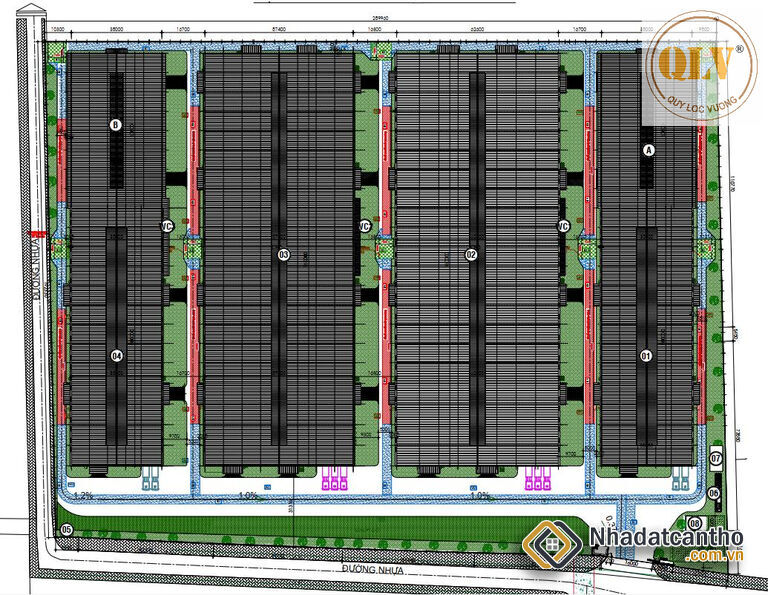The width and height of the screenshot is (768, 595).
Task: Click the vertical ĐƯỜNG NHỰA label on left
Action: click(40, 293)
